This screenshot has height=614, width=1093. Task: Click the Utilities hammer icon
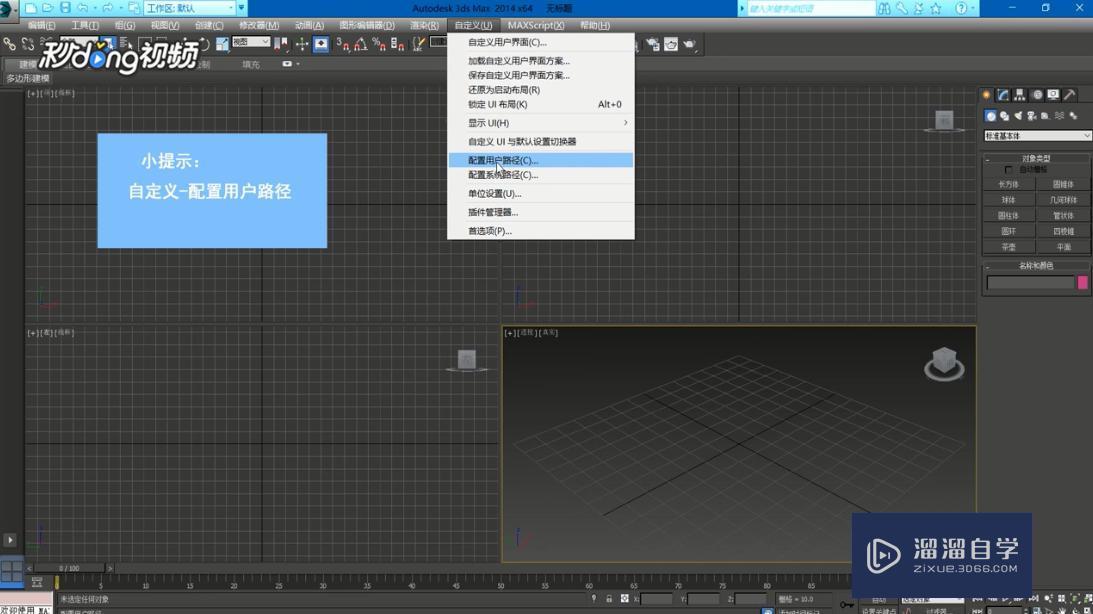[1069, 93]
